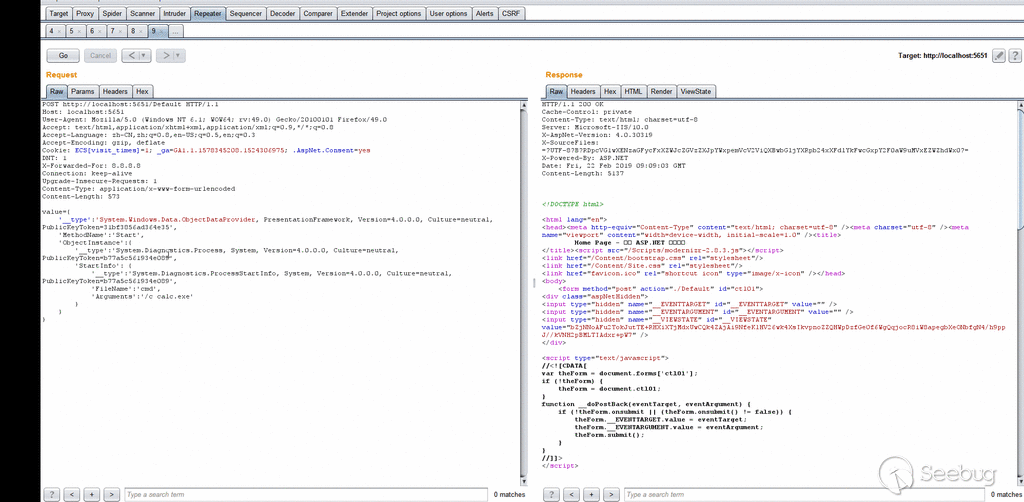Open the Decoder tab

click(x=283, y=14)
